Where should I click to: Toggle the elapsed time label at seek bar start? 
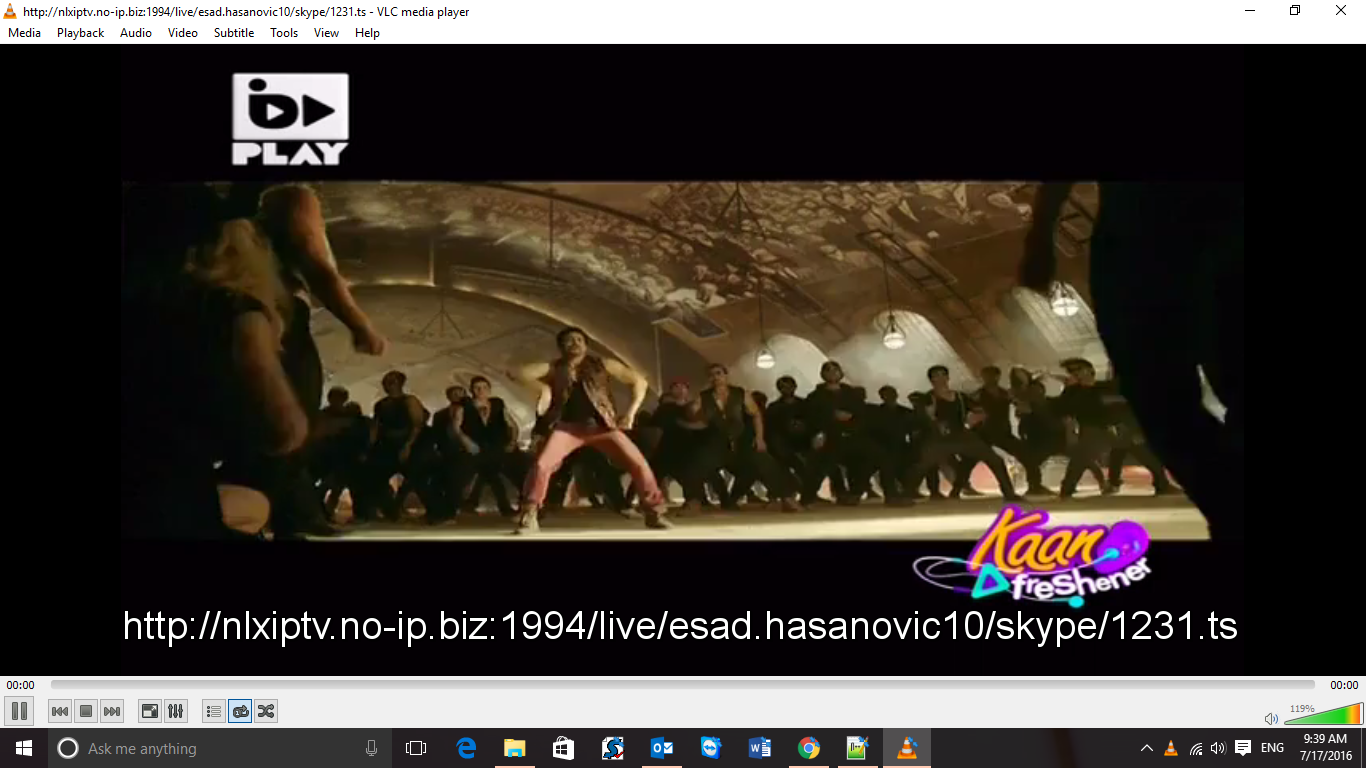pyautogui.click(x=20, y=685)
